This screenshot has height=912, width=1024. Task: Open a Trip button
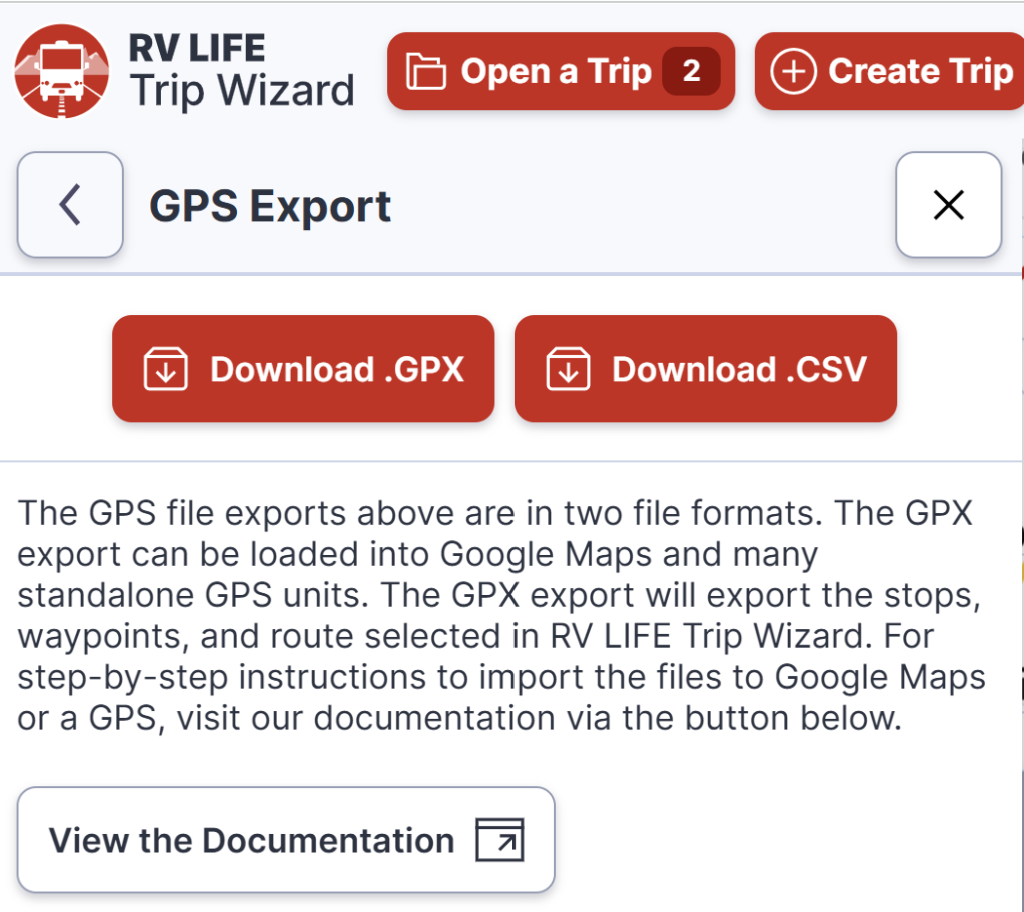561,71
